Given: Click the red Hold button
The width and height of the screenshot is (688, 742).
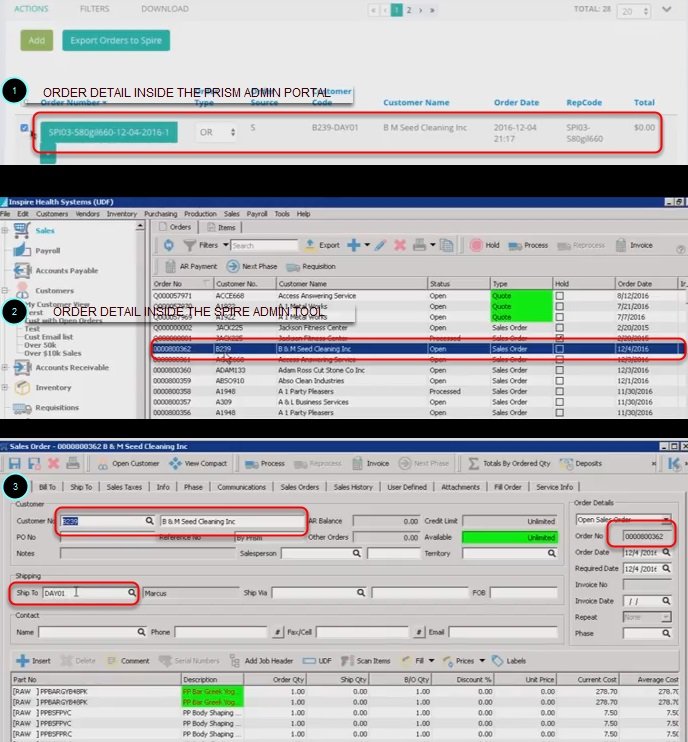Looking at the screenshot, I should [485, 245].
